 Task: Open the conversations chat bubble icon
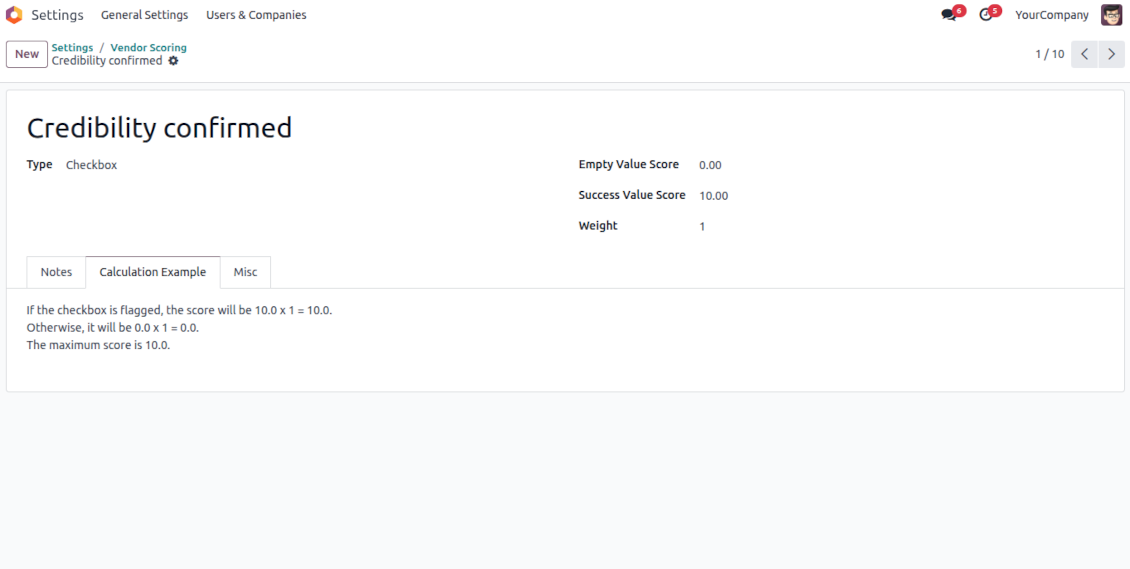[x=949, y=15]
